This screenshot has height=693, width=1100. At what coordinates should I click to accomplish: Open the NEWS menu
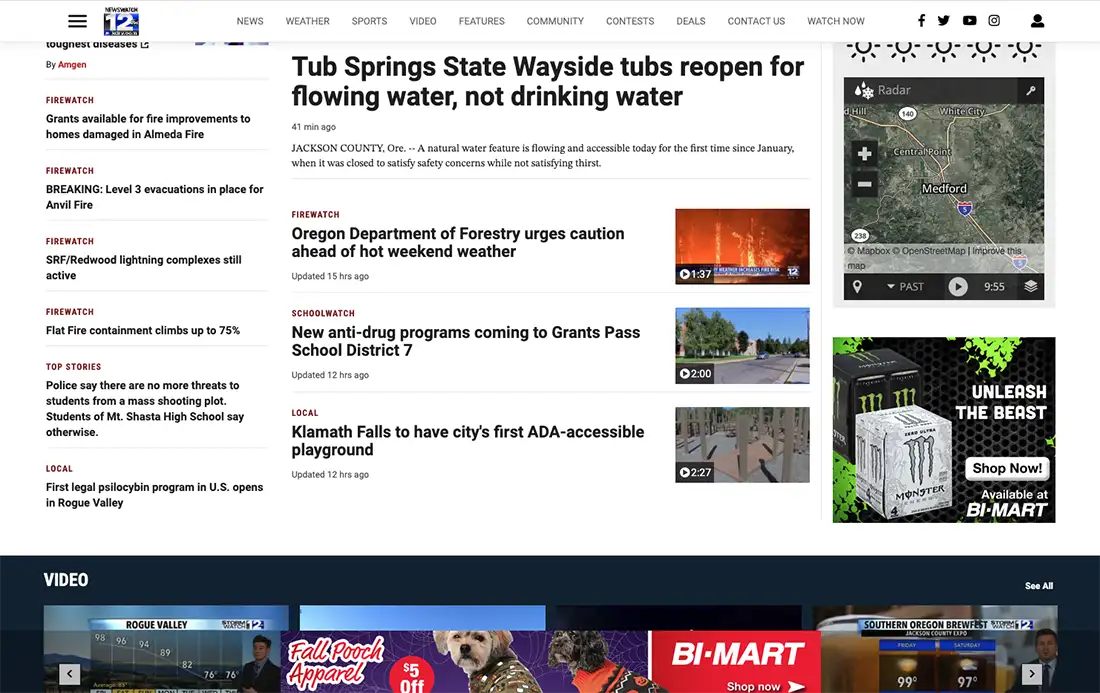coord(250,21)
